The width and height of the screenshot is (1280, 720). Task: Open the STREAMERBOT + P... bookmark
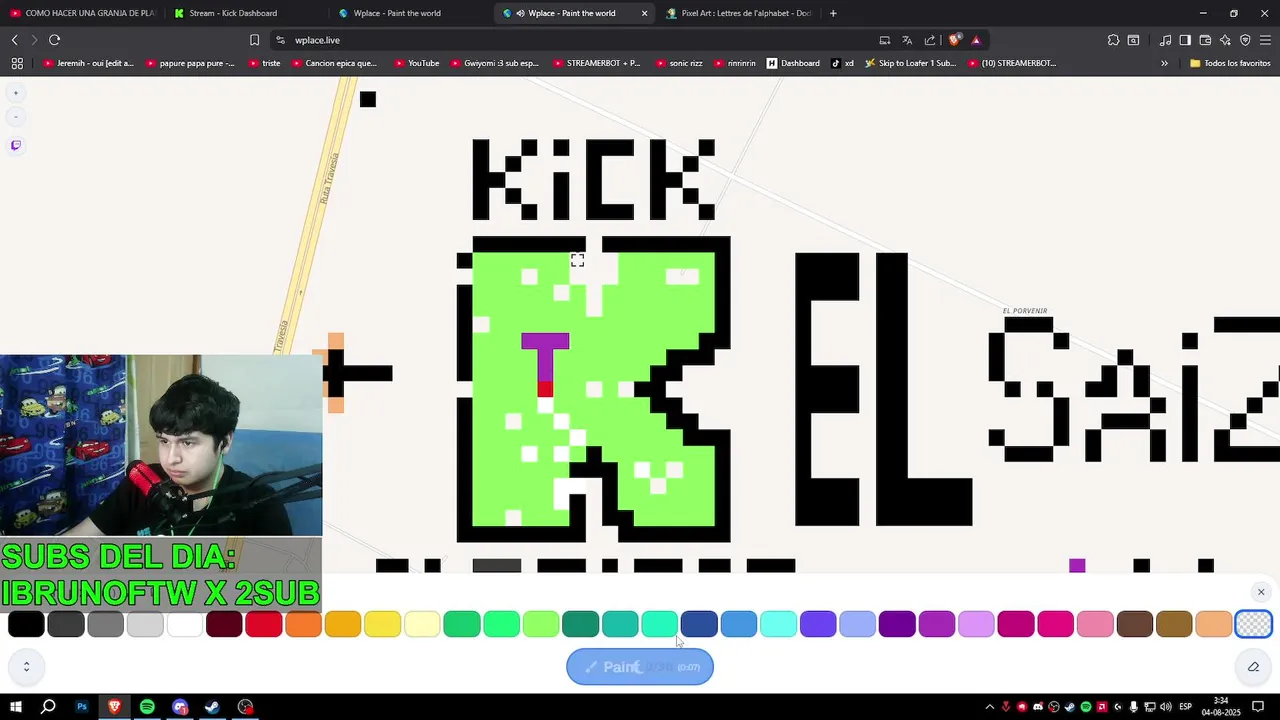pos(596,63)
